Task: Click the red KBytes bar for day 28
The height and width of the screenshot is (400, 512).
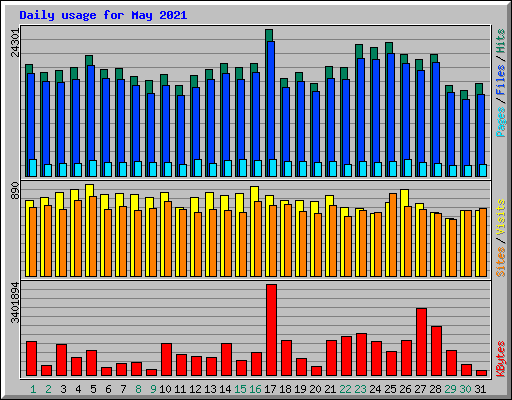Action: [x=436, y=351]
